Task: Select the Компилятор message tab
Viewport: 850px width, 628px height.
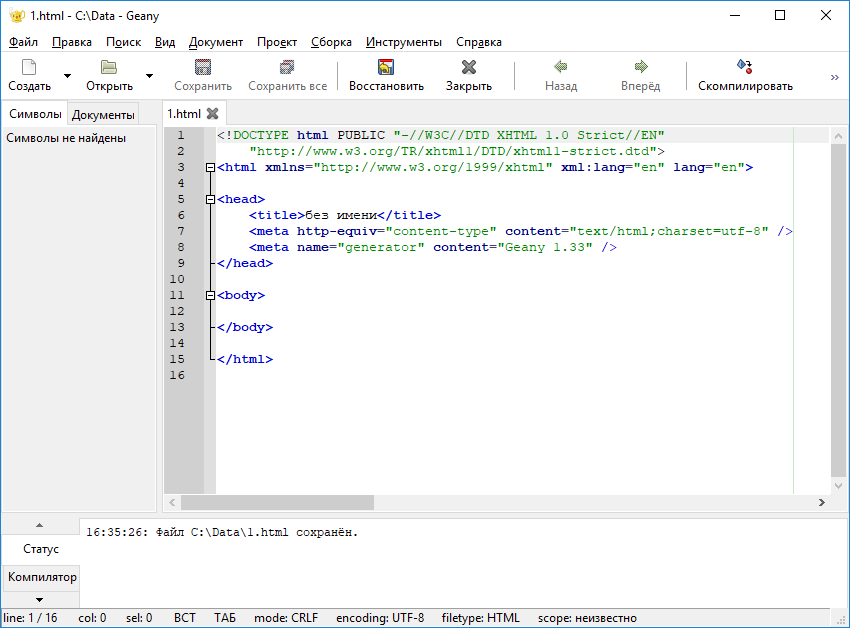Action: coord(42,577)
